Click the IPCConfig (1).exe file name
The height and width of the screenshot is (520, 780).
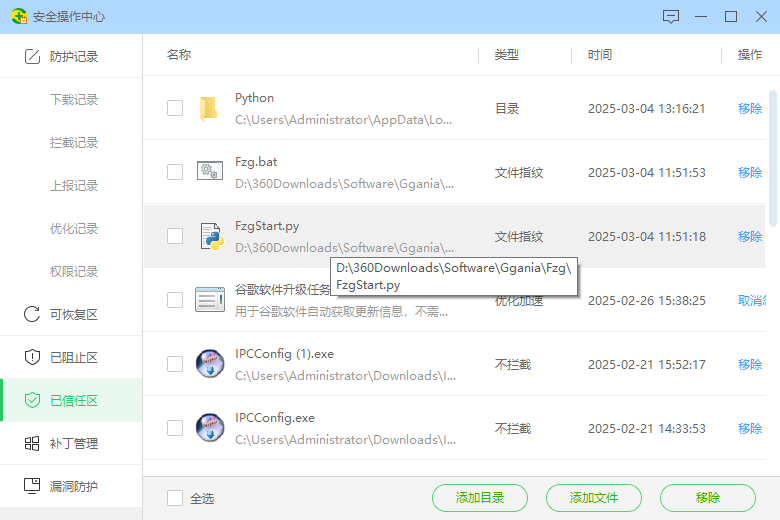click(285, 354)
